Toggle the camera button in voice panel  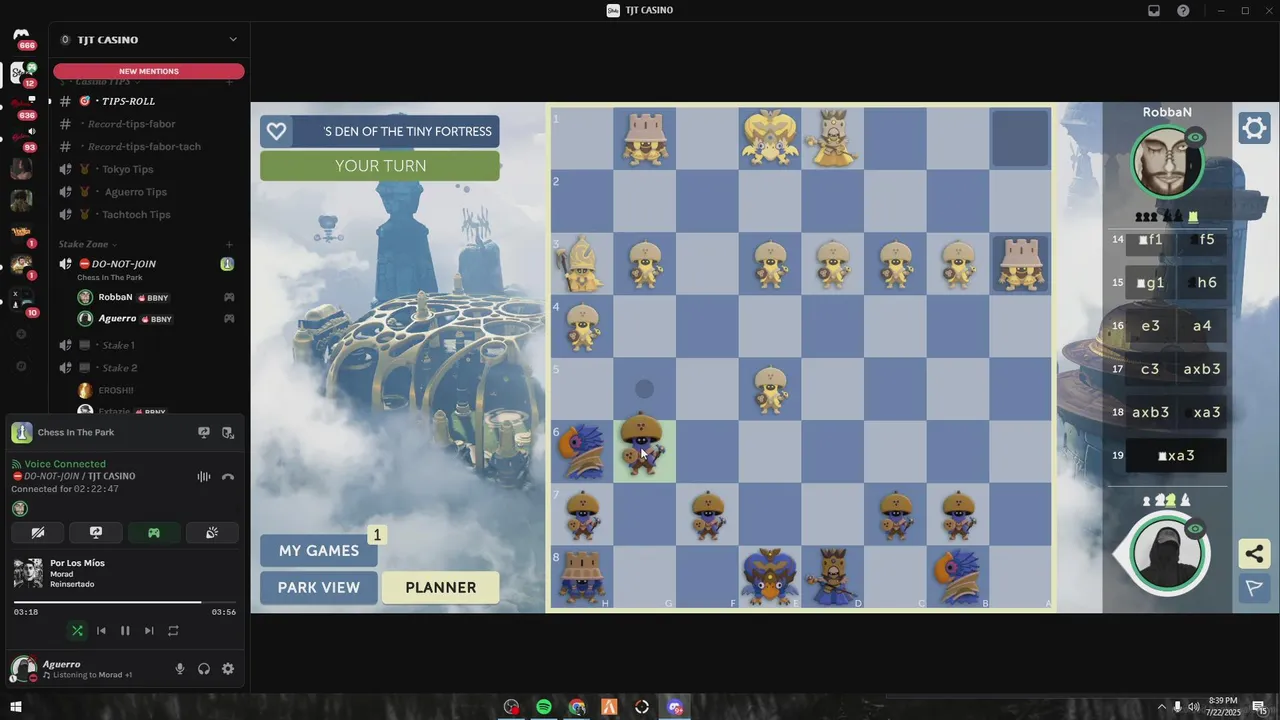[38, 533]
